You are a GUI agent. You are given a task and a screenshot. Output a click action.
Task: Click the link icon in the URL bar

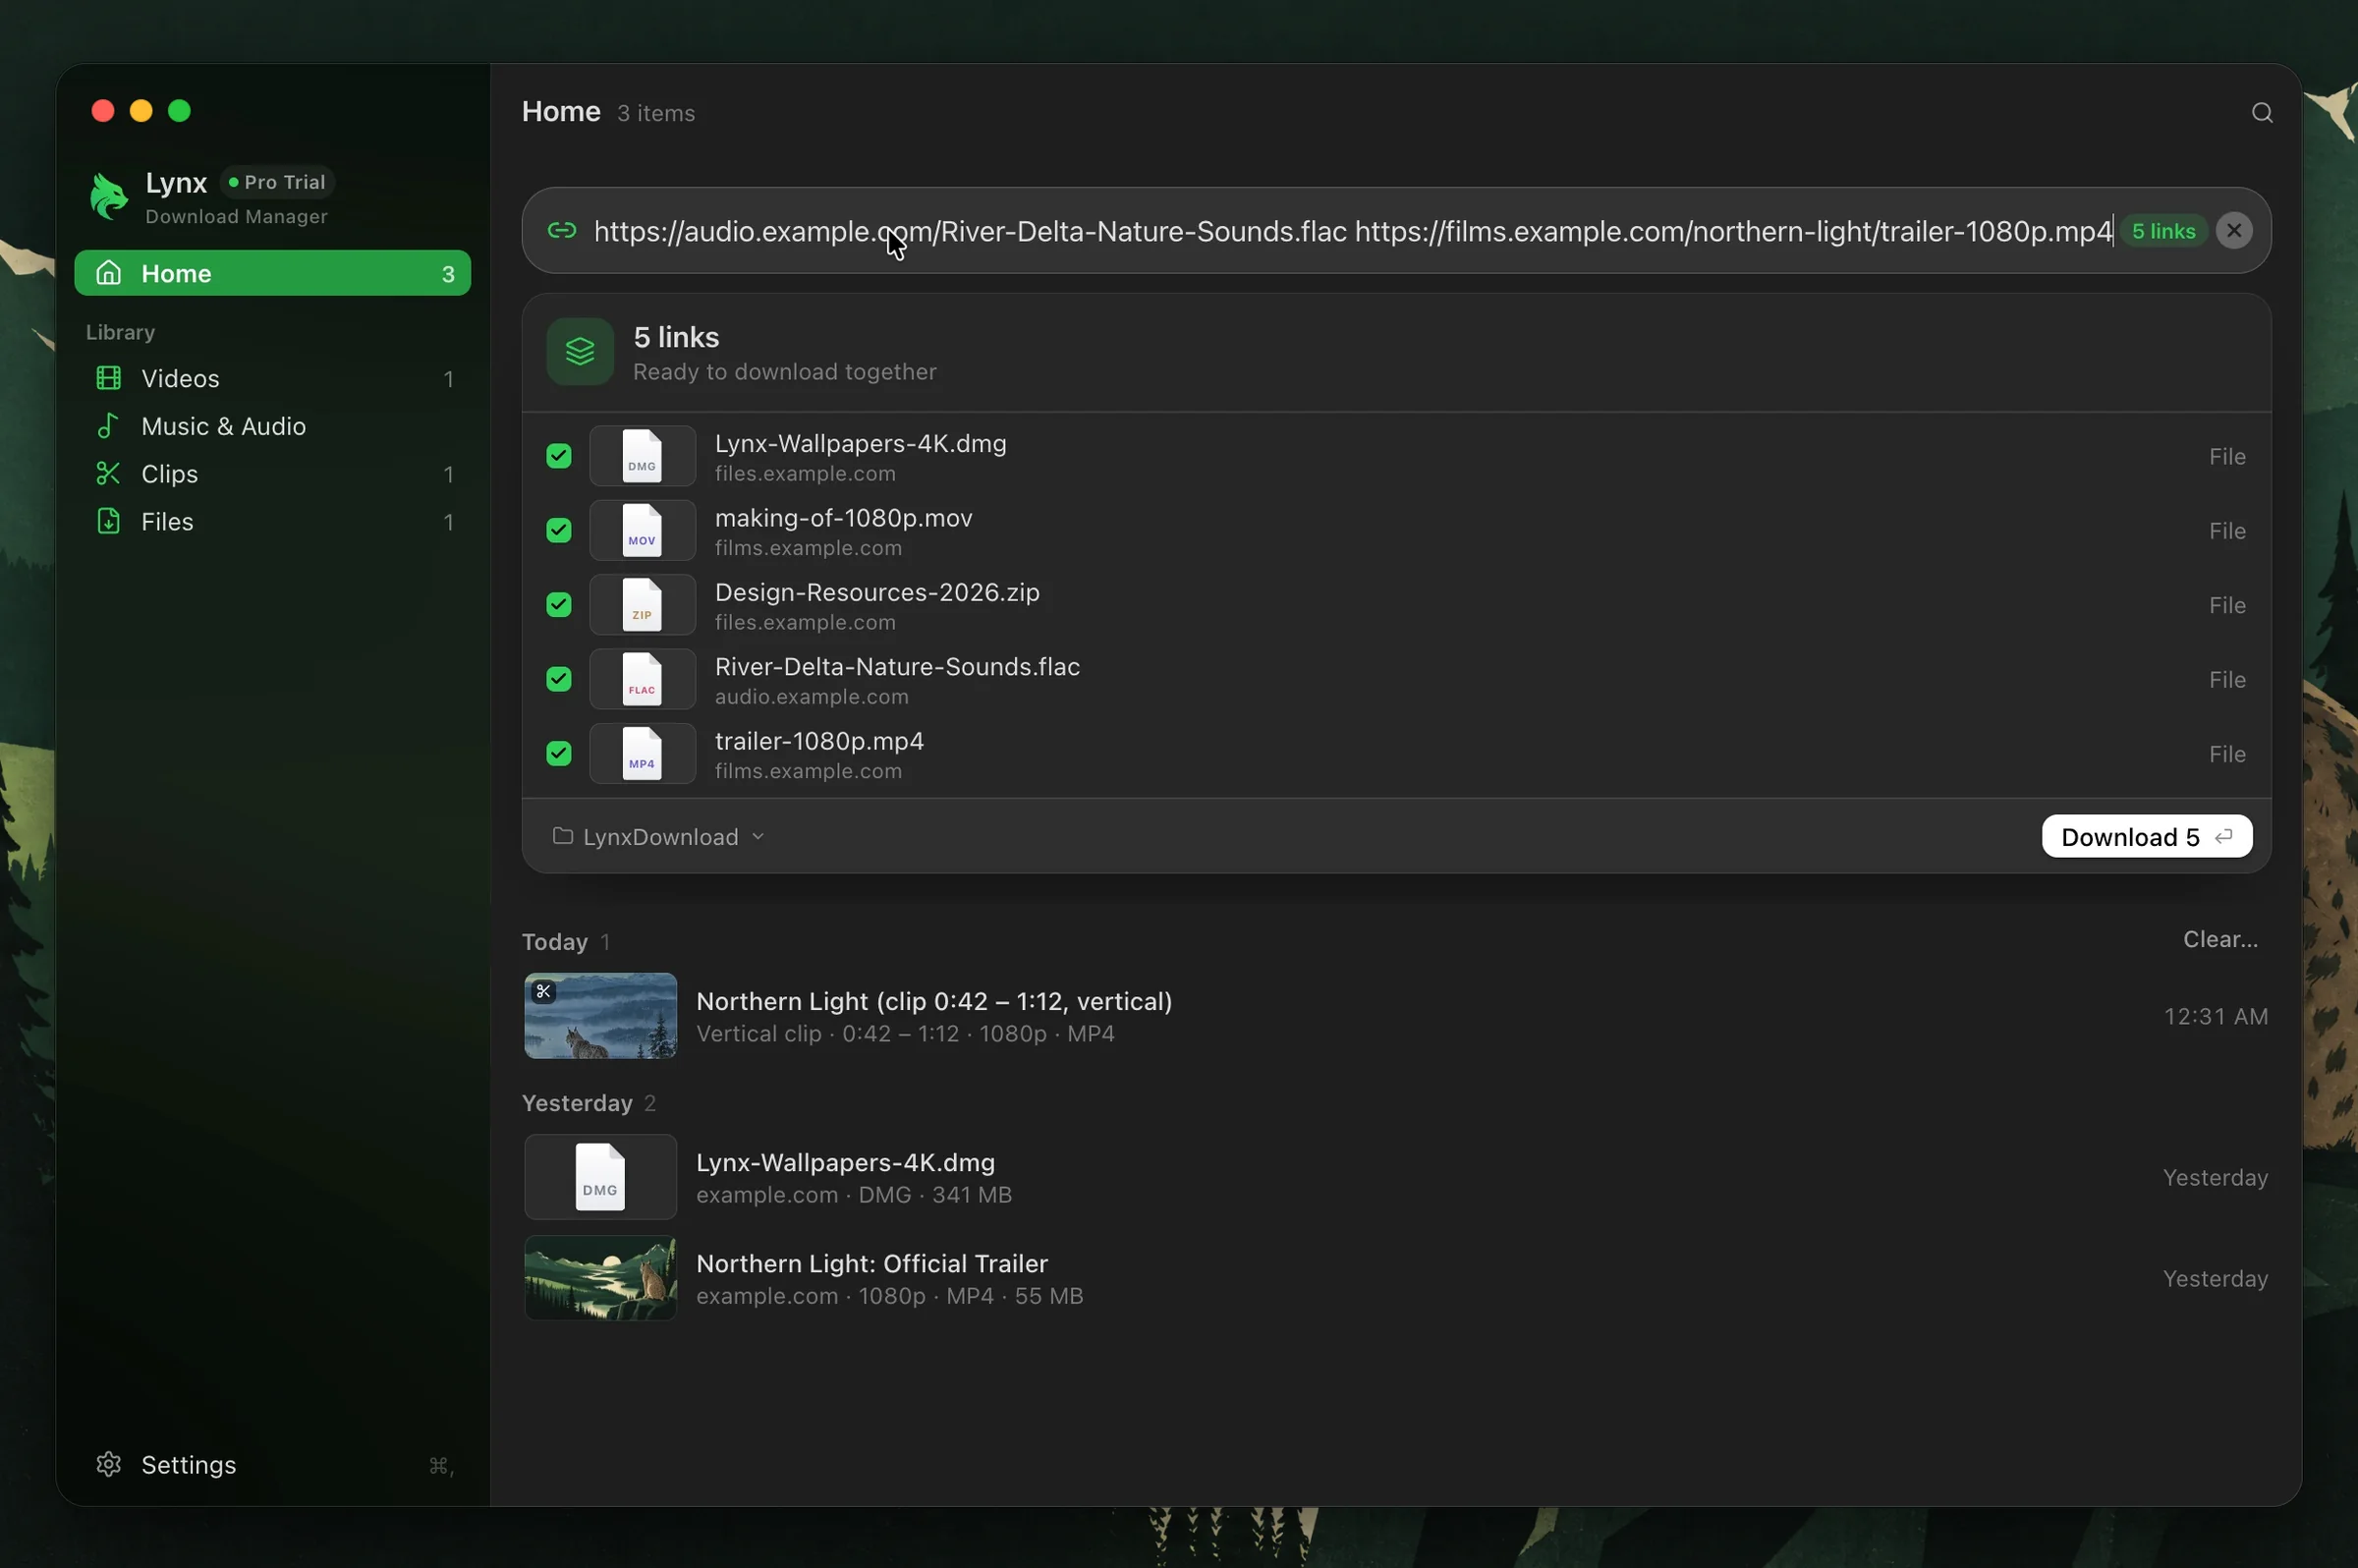click(562, 231)
